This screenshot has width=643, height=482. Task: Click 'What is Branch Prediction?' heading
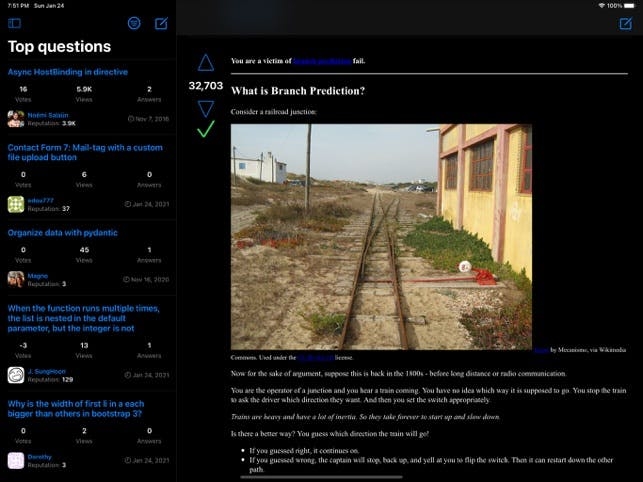tap(298, 91)
